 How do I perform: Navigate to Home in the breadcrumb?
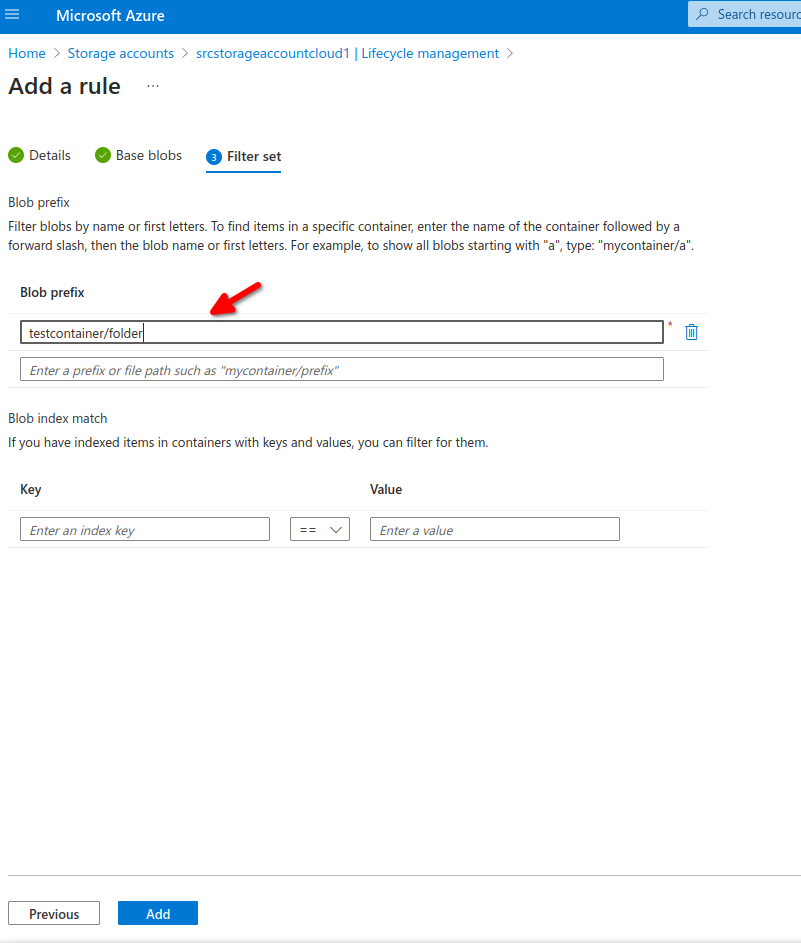coord(27,53)
